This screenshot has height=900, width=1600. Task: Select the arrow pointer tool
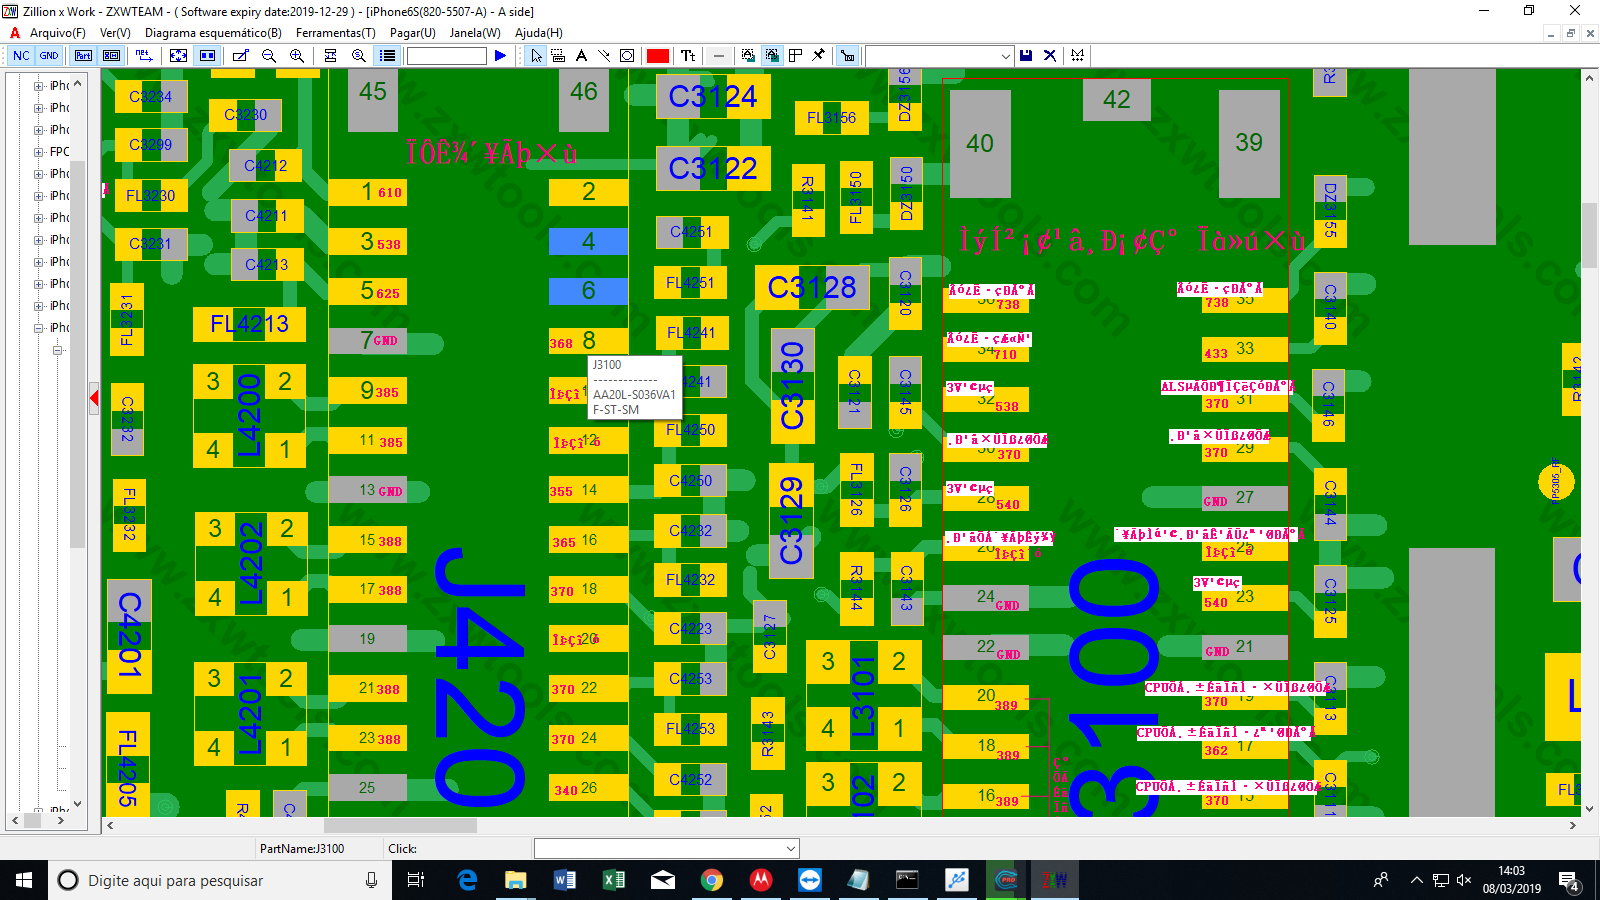click(x=537, y=56)
